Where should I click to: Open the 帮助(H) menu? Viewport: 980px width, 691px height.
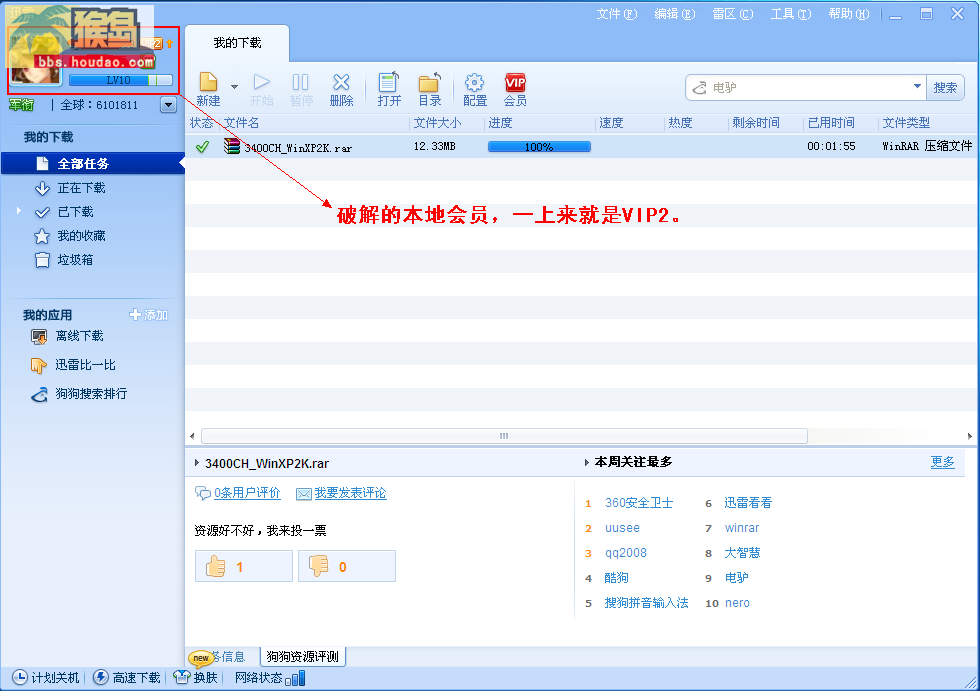pyautogui.click(x=849, y=14)
